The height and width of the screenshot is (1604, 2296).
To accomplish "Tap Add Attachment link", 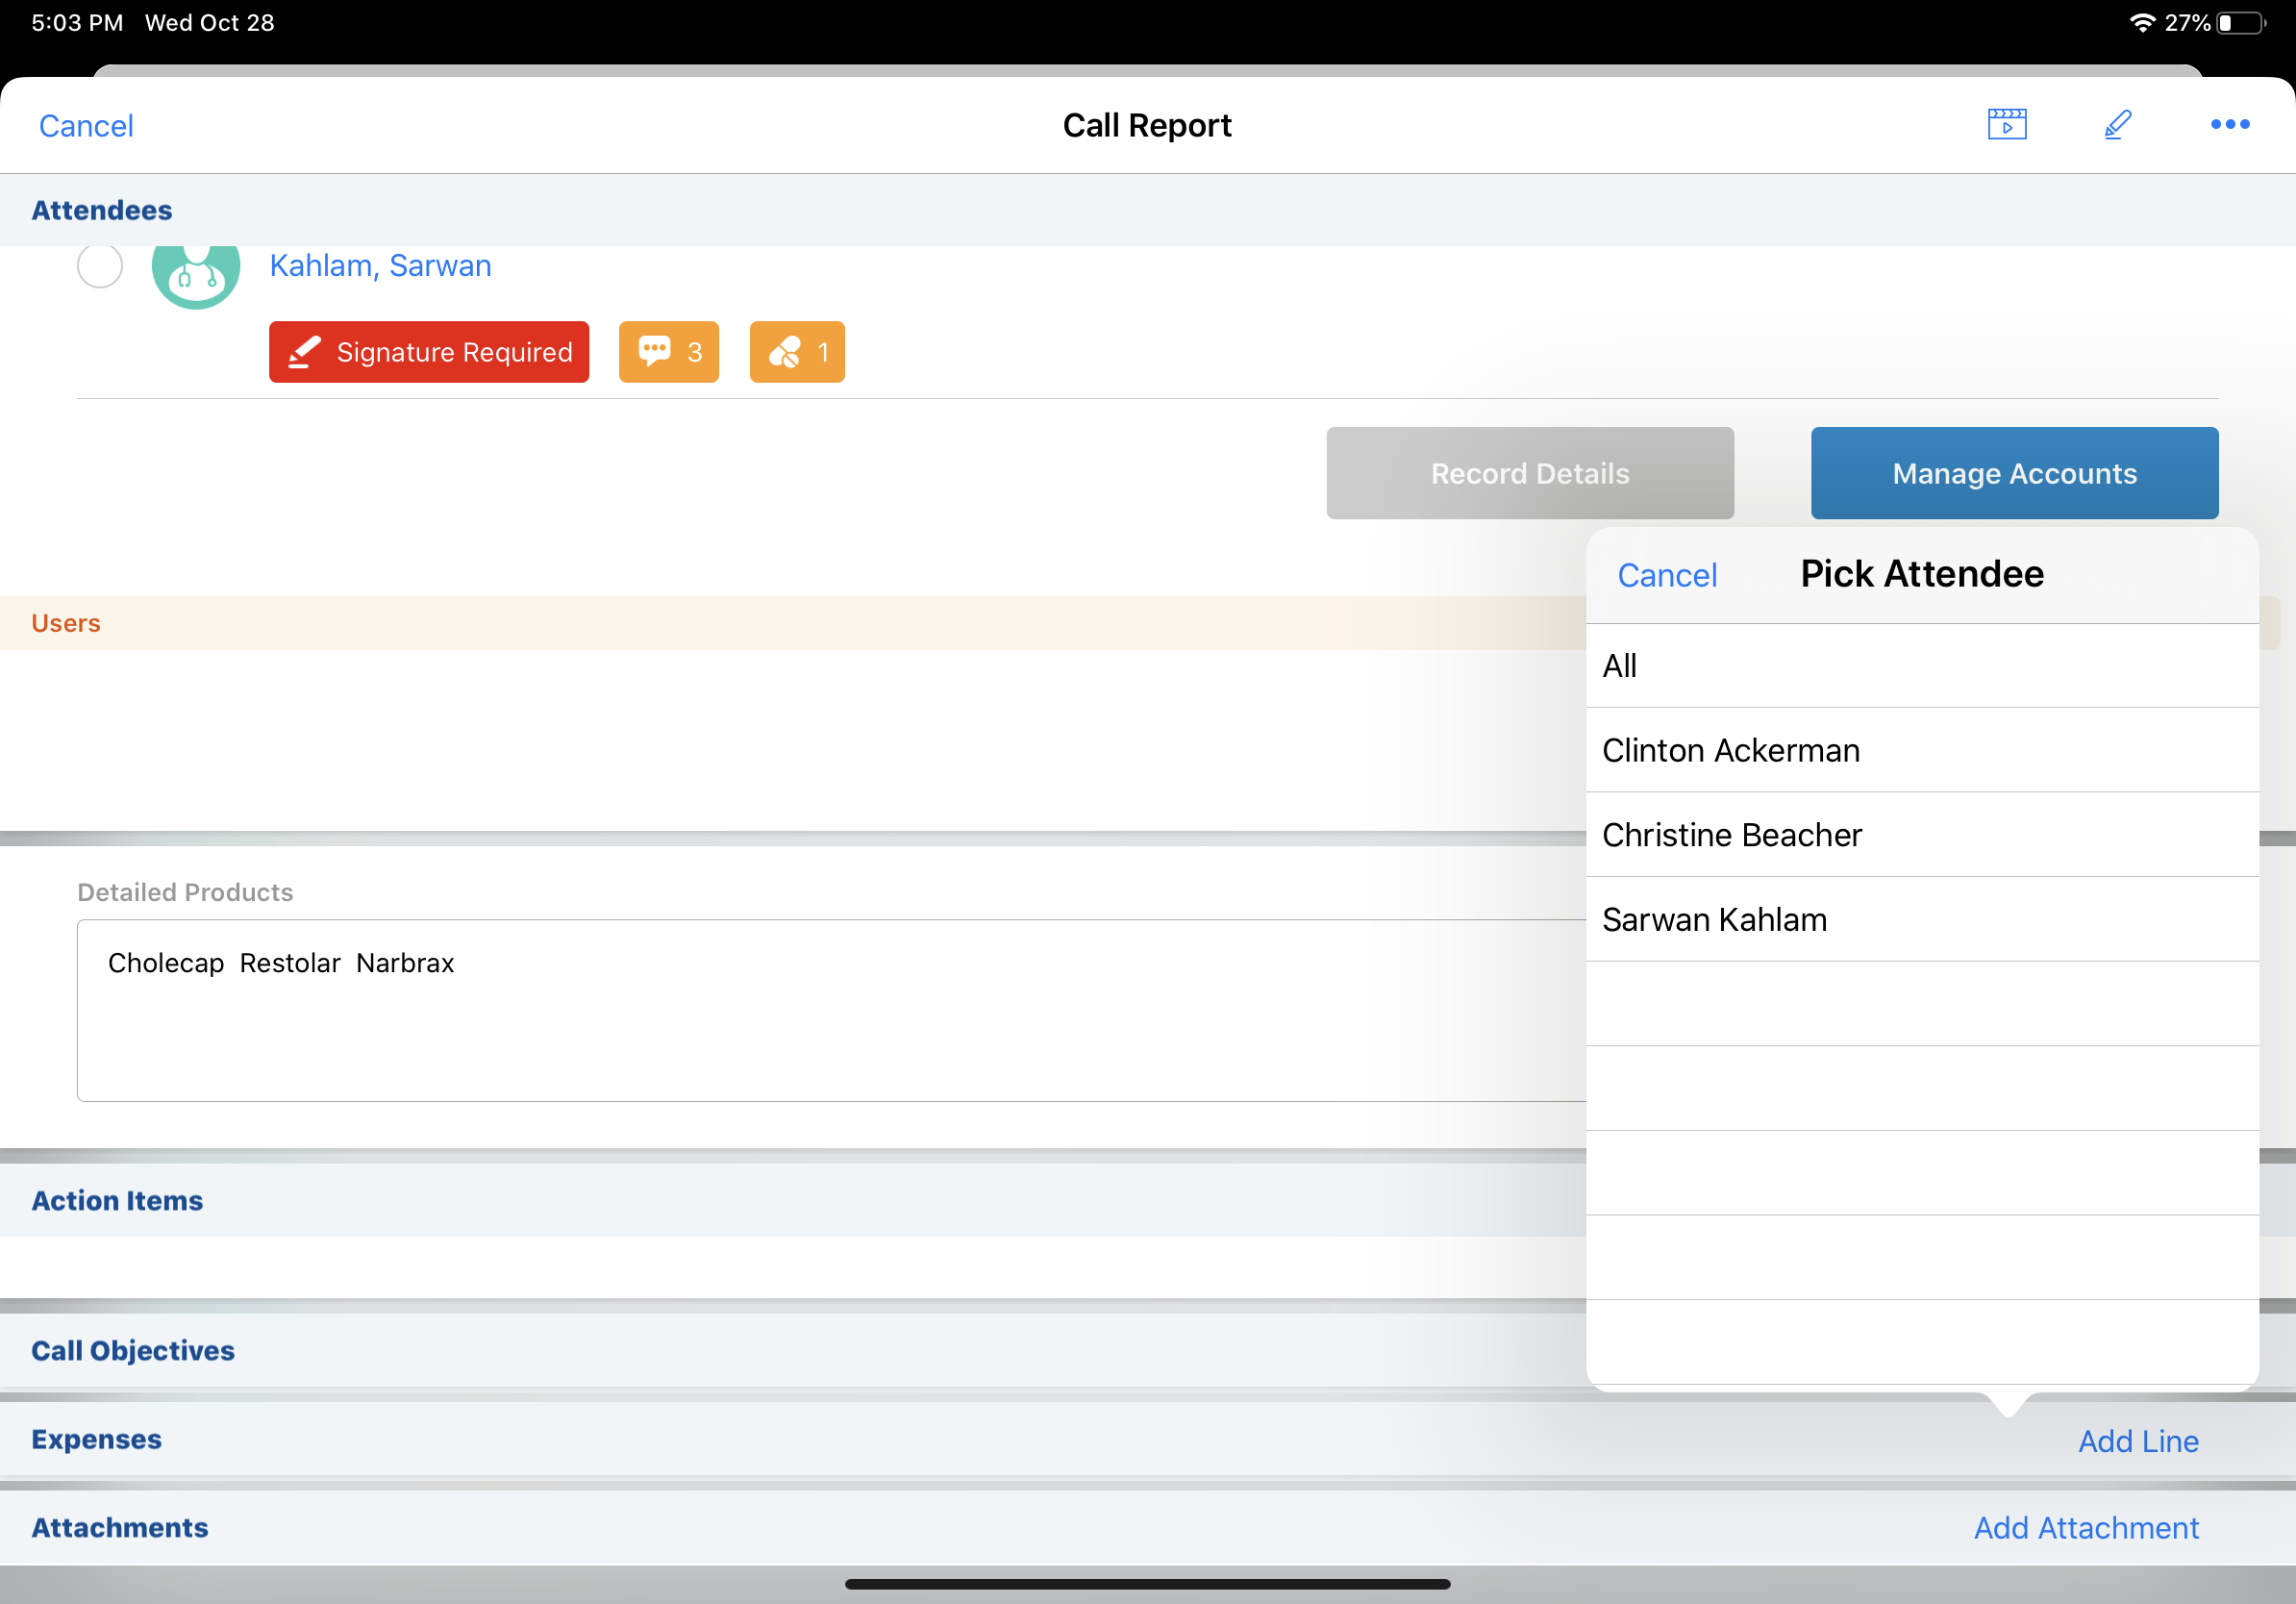I will pyautogui.click(x=2086, y=1528).
